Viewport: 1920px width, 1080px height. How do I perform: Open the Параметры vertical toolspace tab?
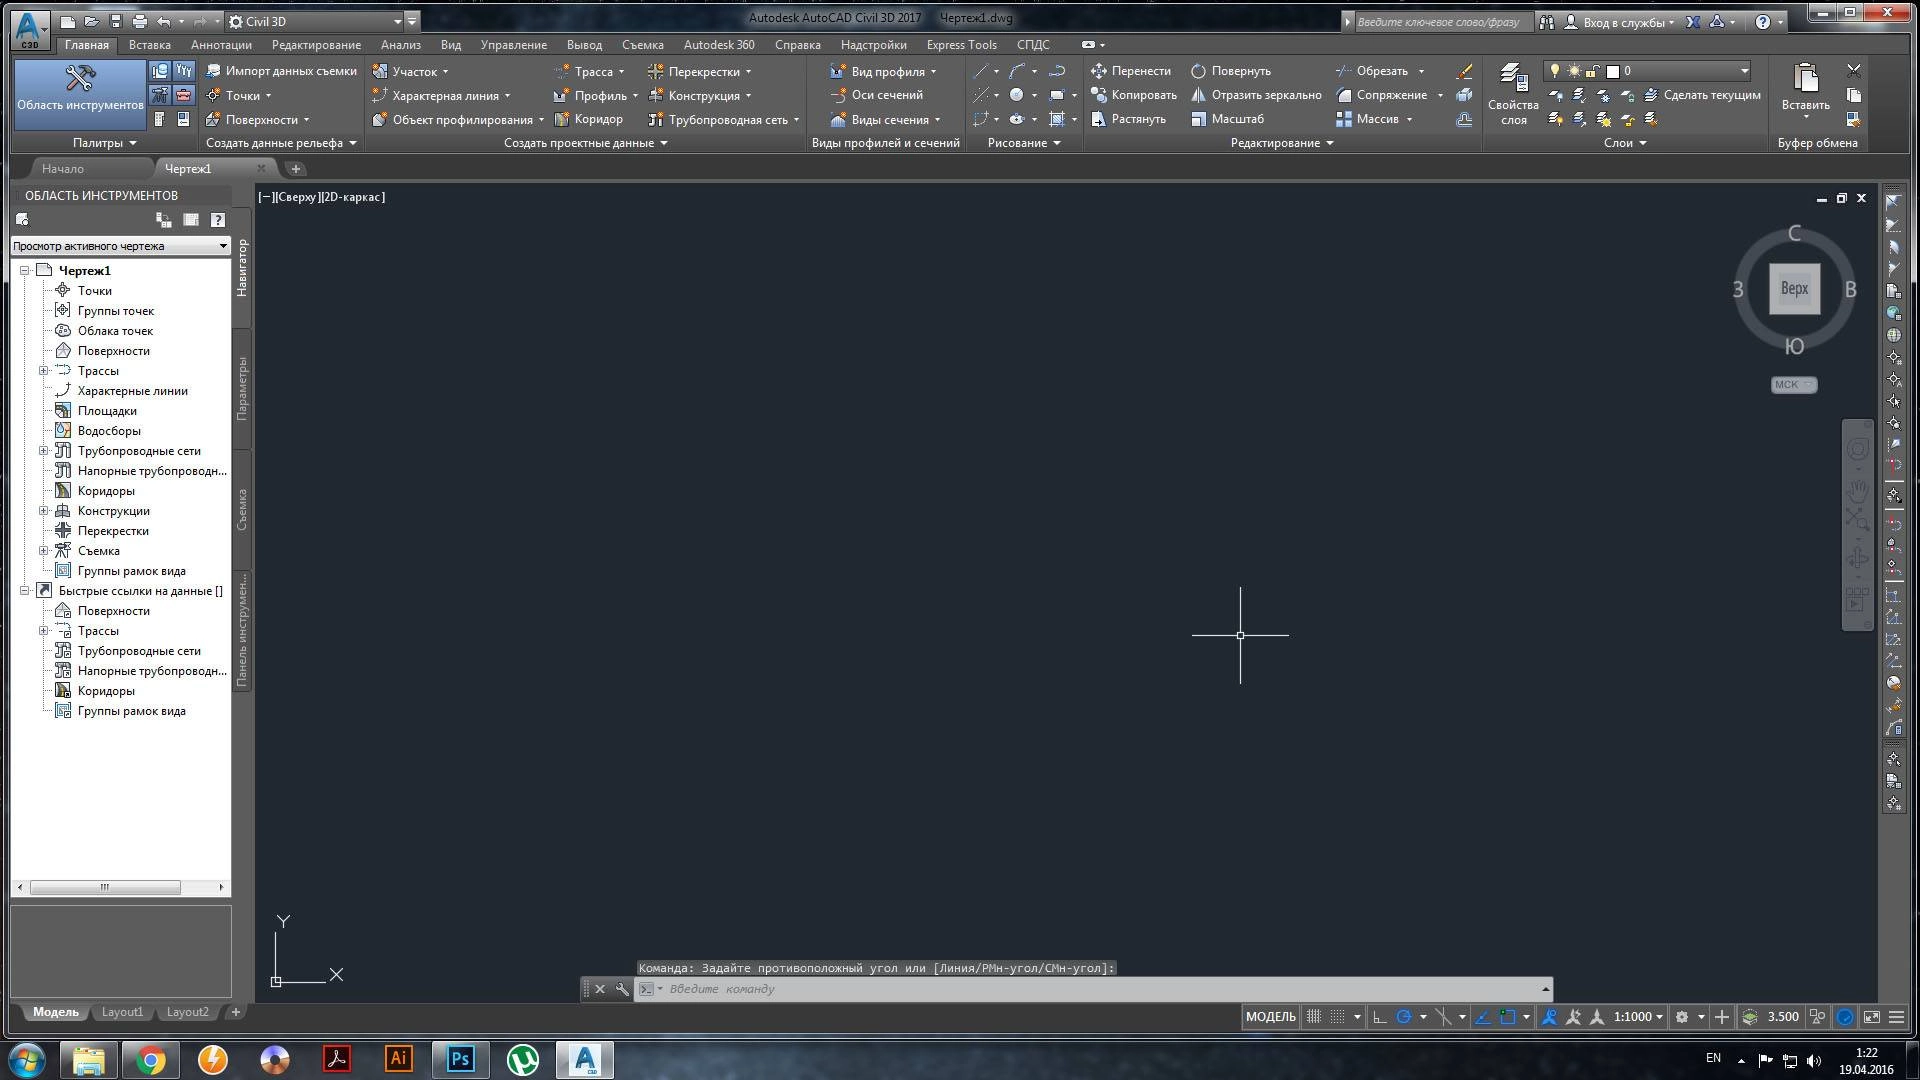[x=242, y=389]
